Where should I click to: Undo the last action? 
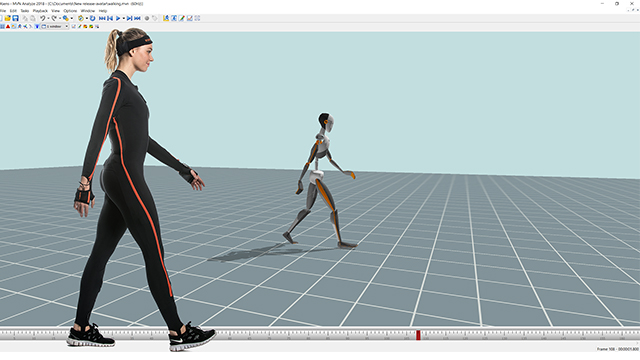[x=42, y=18]
